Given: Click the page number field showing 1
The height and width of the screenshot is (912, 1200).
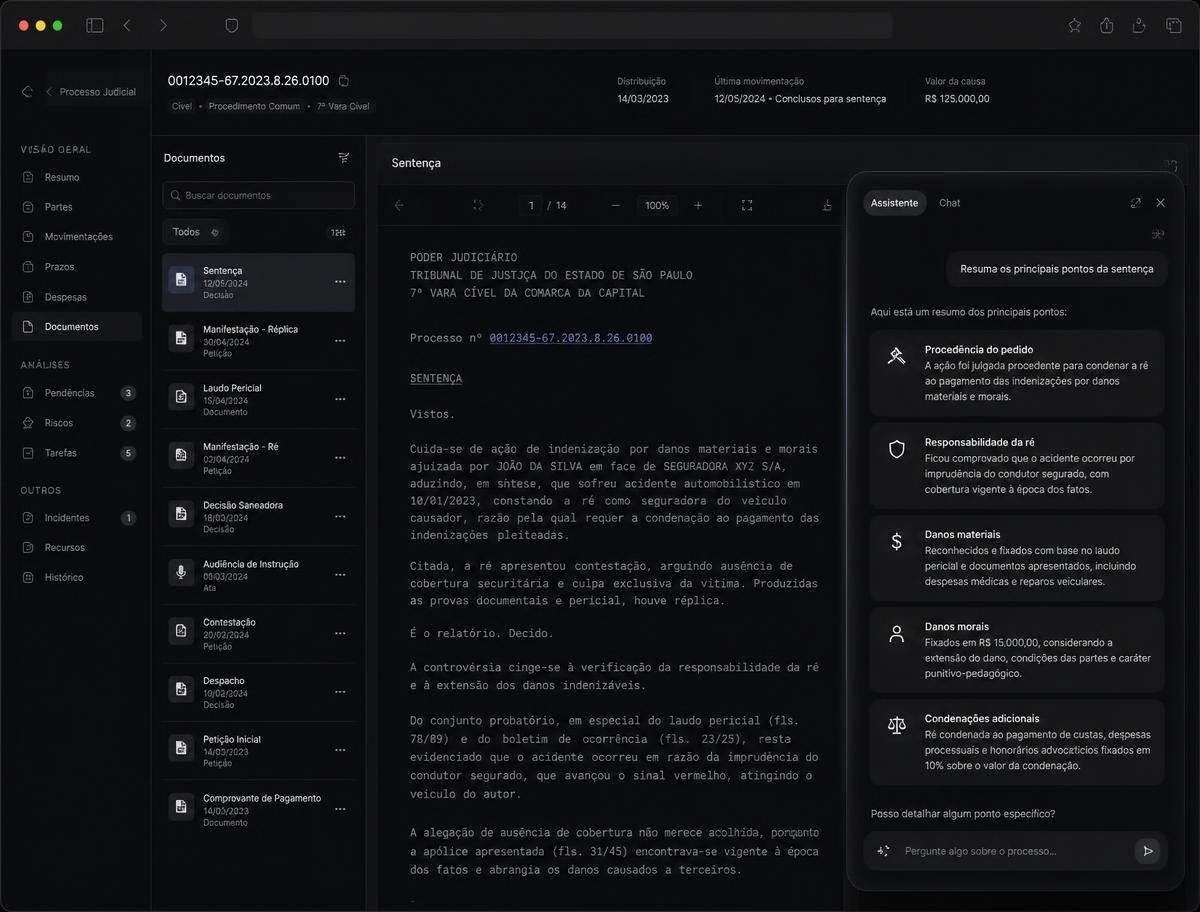Looking at the screenshot, I should (x=531, y=205).
